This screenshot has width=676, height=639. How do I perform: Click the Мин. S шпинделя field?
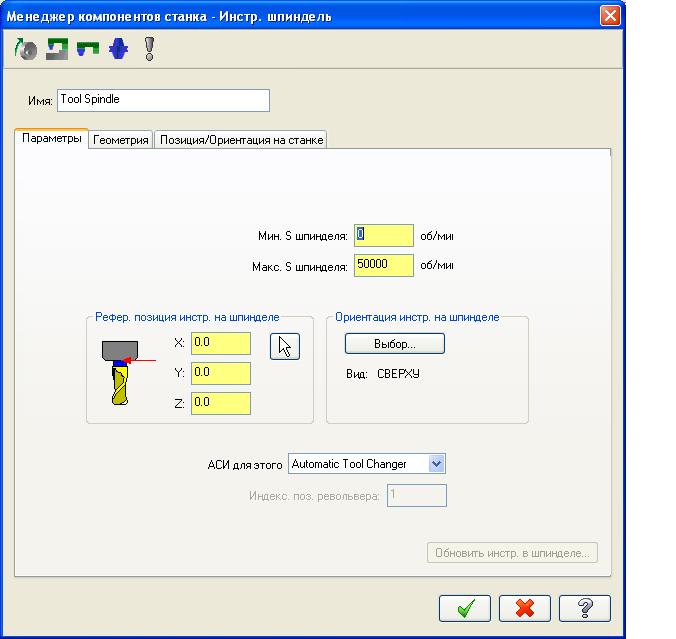pyautogui.click(x=384, y=235)
